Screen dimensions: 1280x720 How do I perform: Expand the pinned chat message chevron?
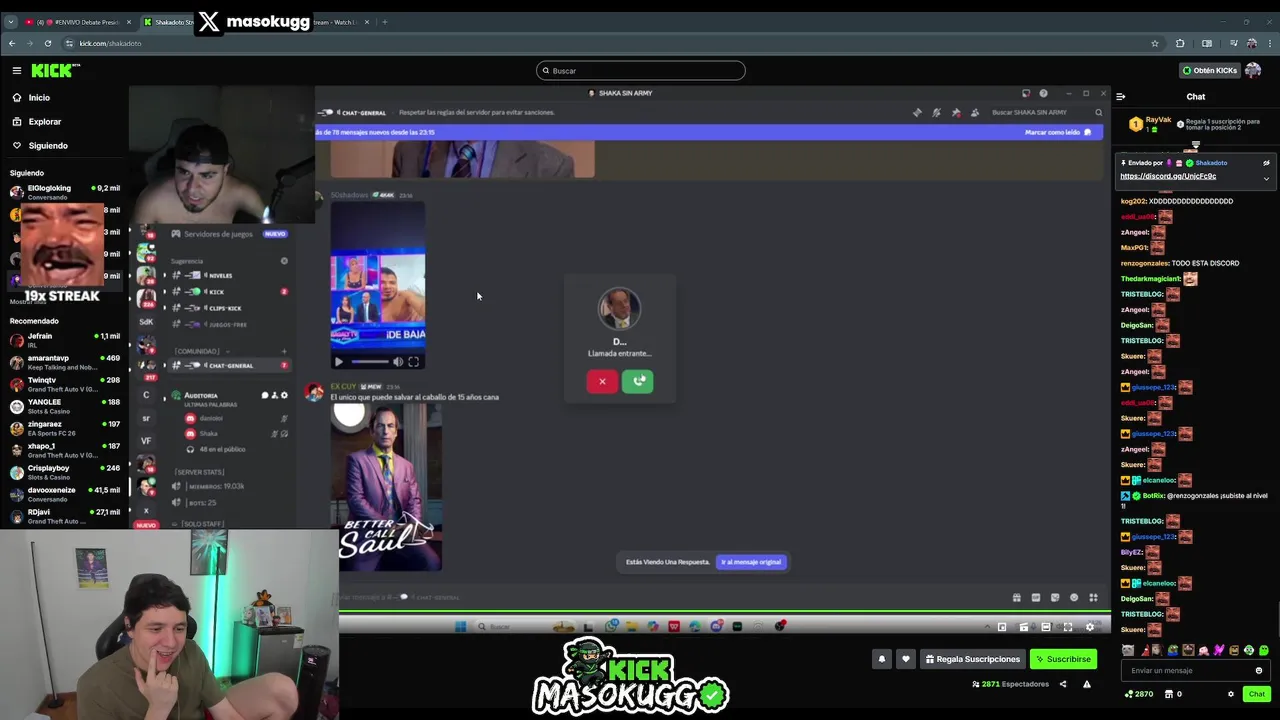1266,179
